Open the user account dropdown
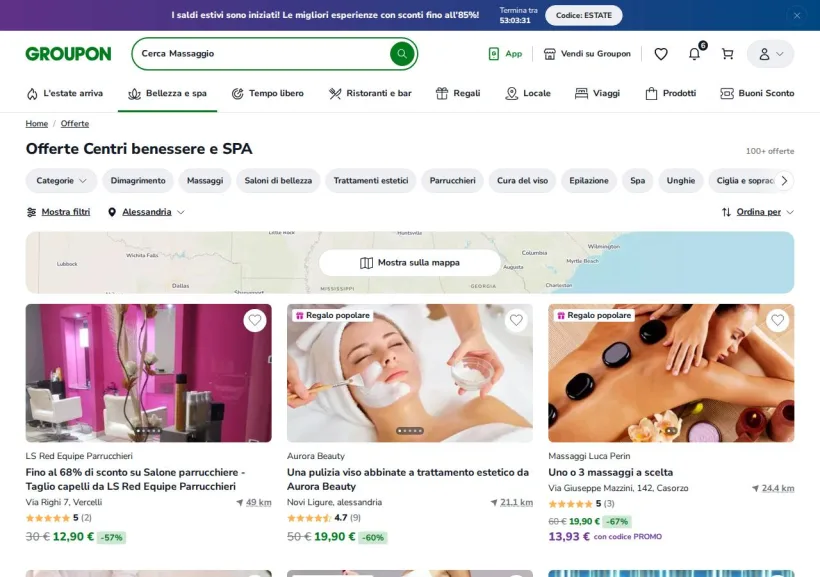This screenshot has width=820, height=577. (x=770, y=54)
